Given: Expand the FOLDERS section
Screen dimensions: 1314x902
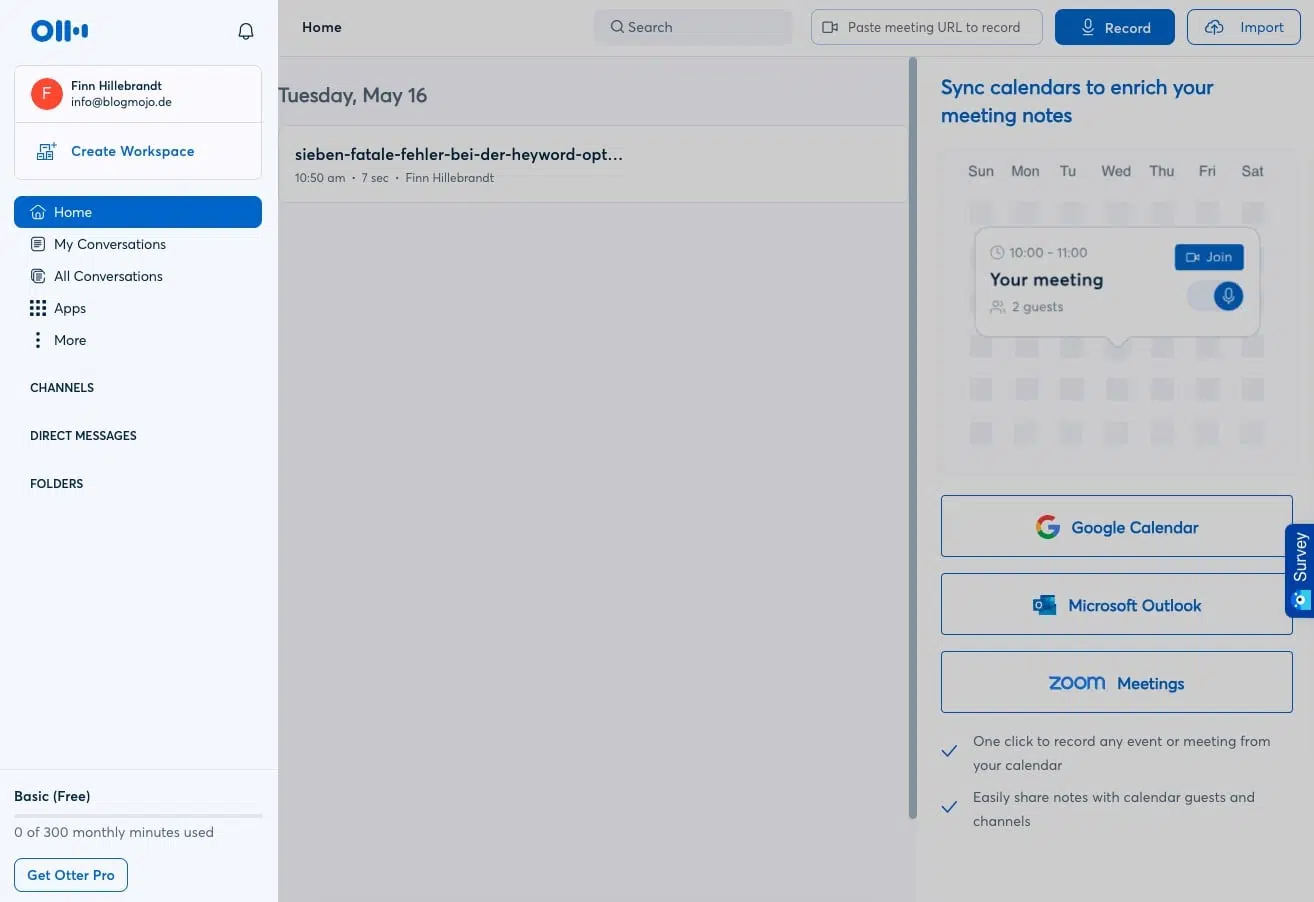Looking at the screenshot, I should click(x=56, y=484).
